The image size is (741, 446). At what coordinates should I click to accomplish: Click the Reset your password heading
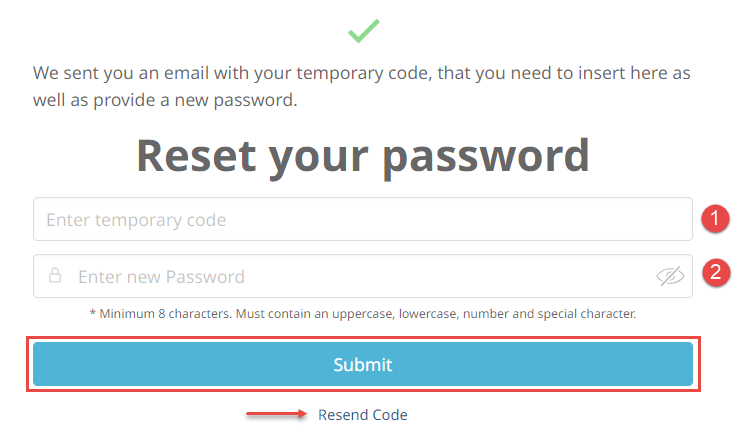363,157
